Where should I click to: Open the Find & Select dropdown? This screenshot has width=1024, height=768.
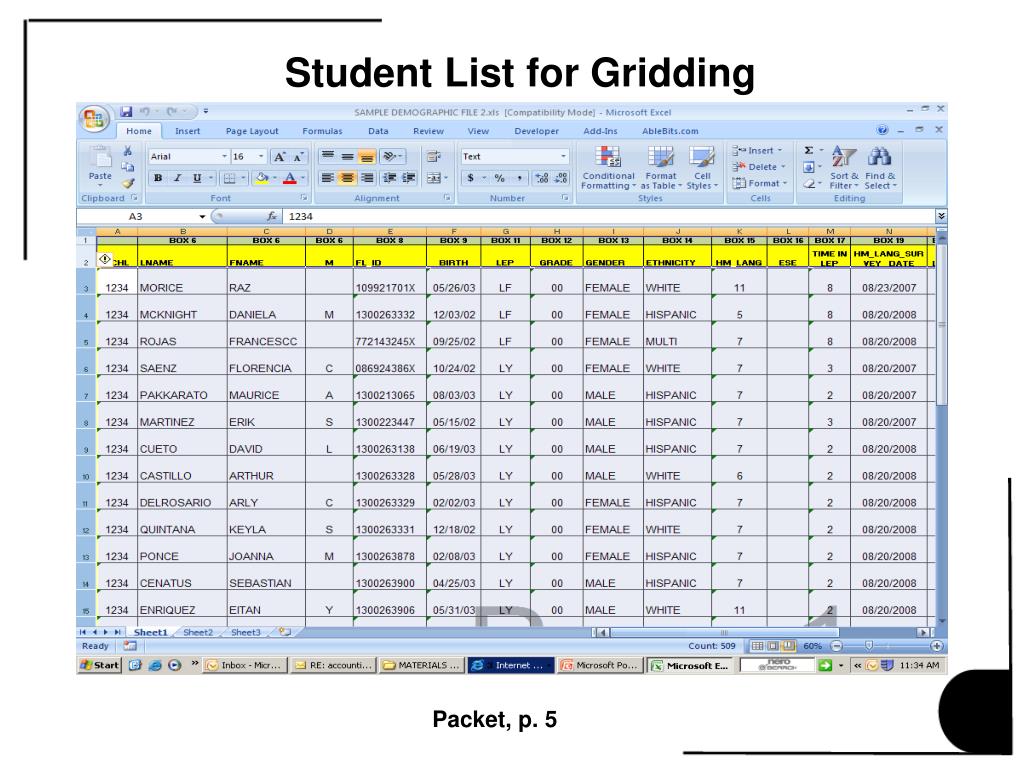point(880,168)
